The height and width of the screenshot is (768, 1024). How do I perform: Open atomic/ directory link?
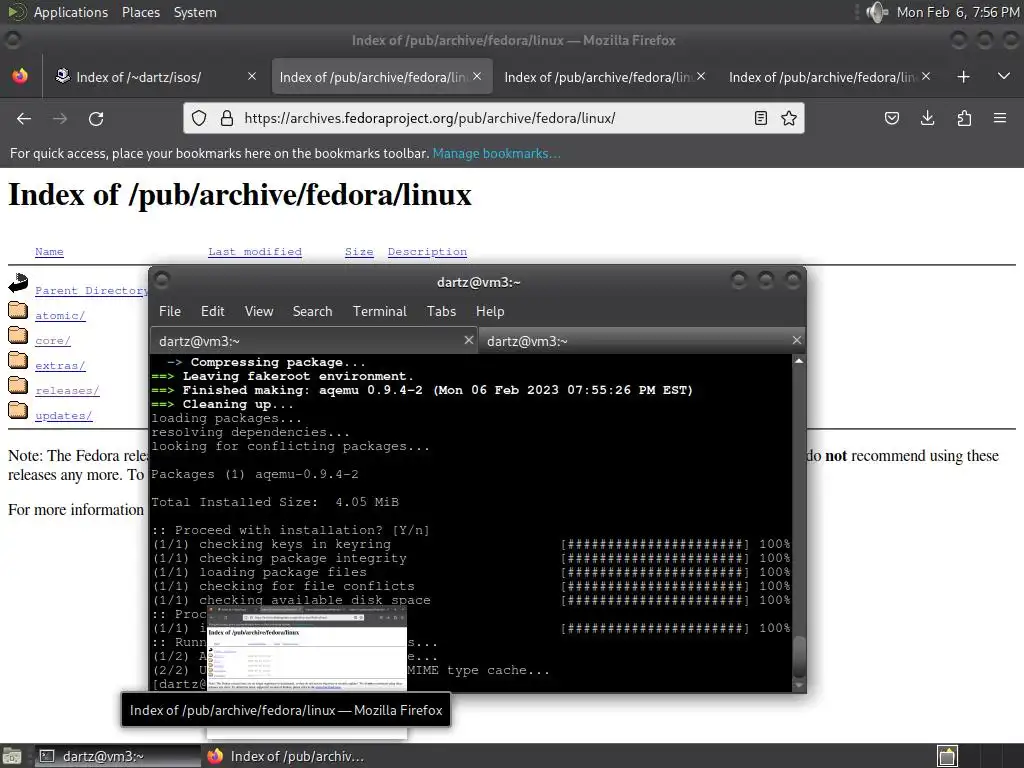pyautogui.click(x=60, y=315)
